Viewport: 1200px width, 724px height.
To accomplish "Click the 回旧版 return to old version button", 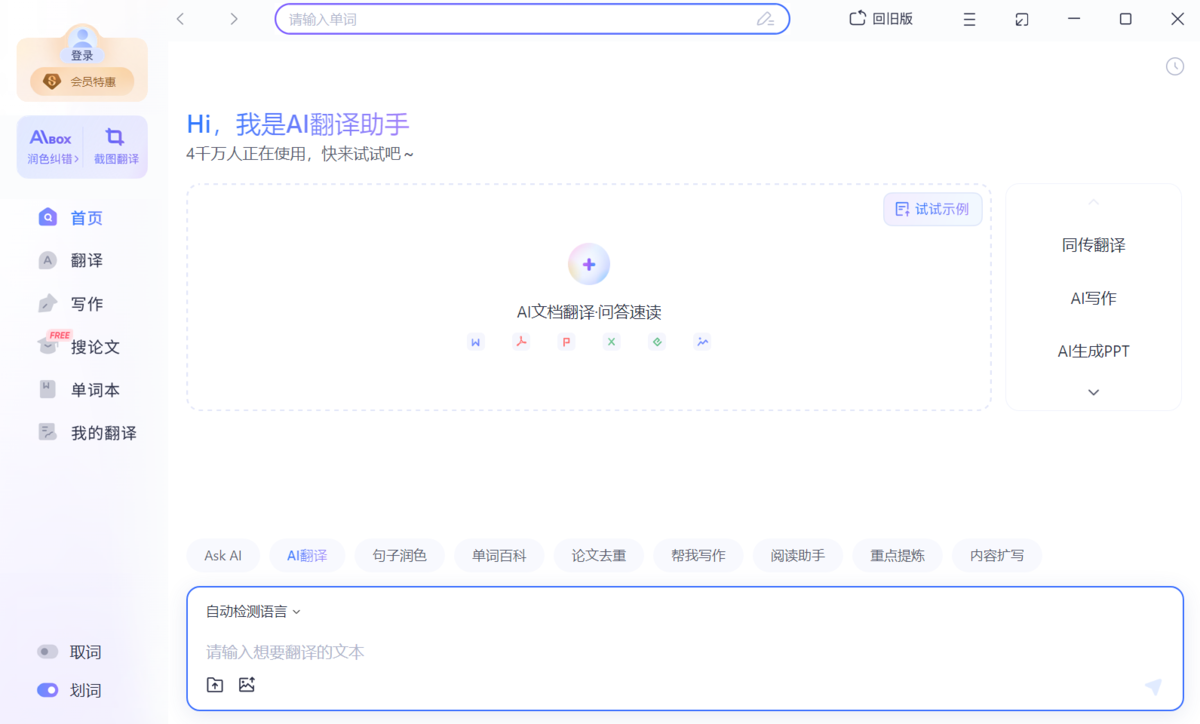I will (881, 18).
